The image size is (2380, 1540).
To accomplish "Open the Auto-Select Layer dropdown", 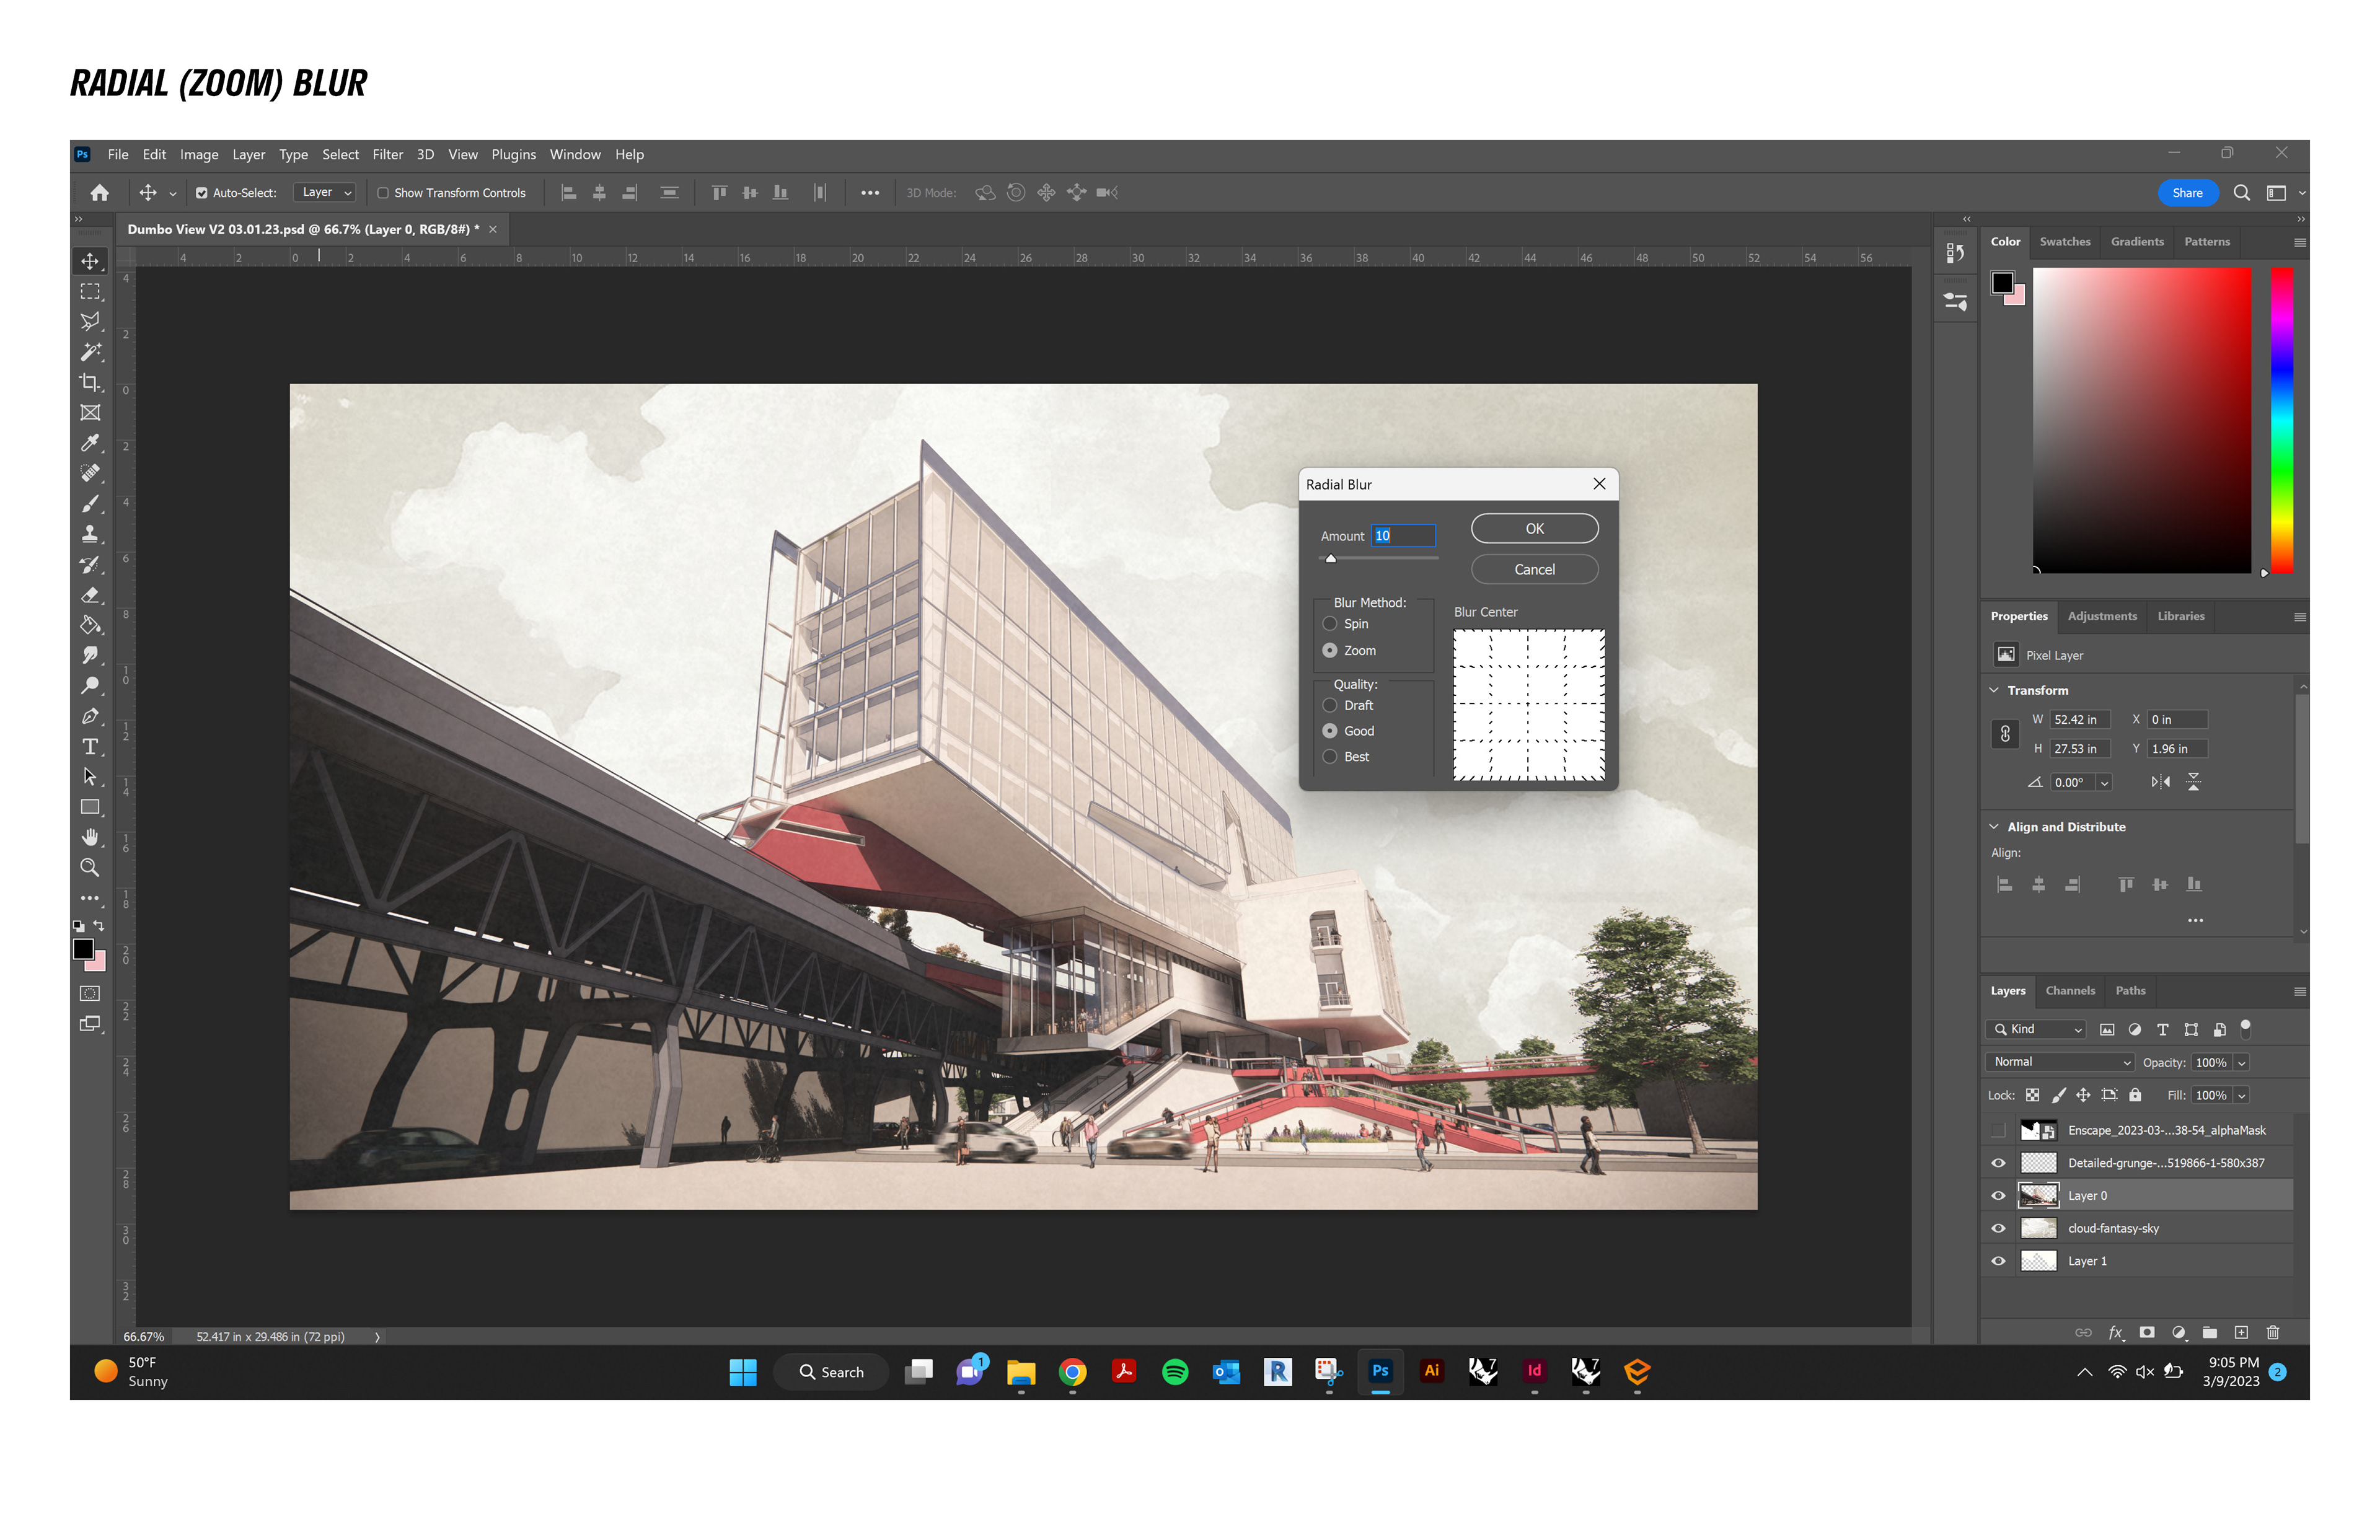I will [x=326, y=193].
